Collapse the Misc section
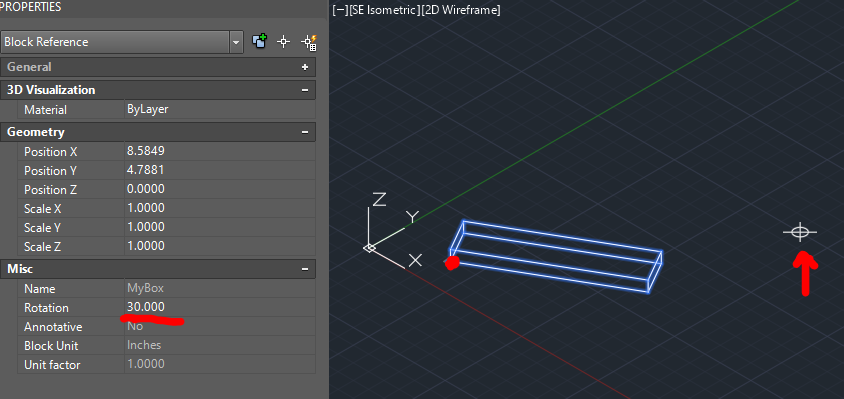 pos(305,269)
